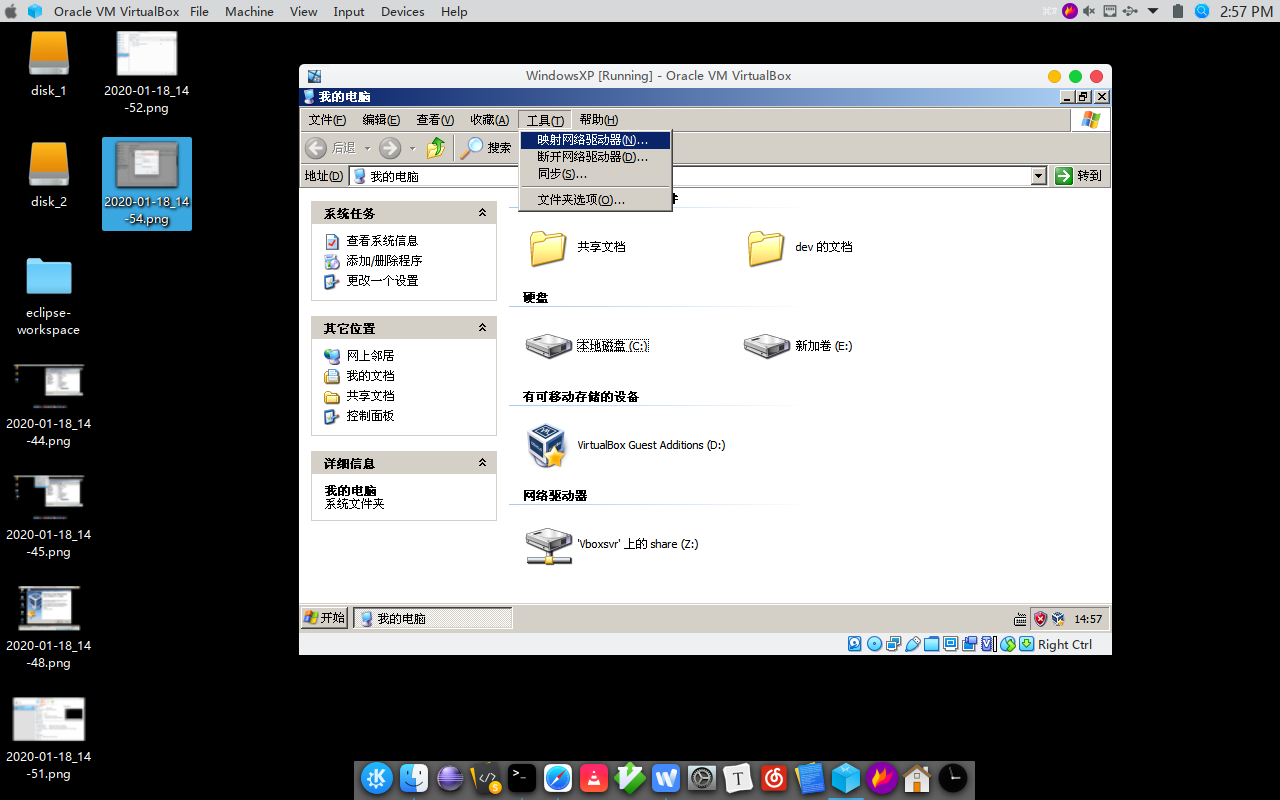The width and height of the screenshot is (1280, 800).
Task: Select the share (Z:) network drive icon
Action: (x=548, y=546)
